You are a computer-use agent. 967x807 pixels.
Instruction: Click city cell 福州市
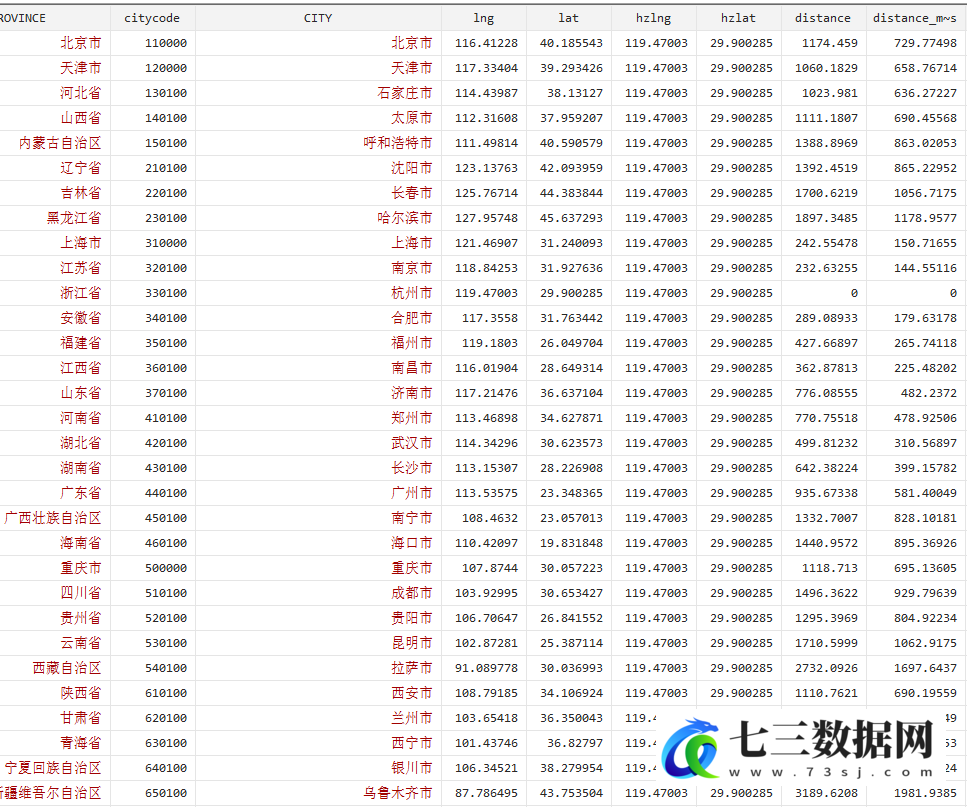point(412,343)
